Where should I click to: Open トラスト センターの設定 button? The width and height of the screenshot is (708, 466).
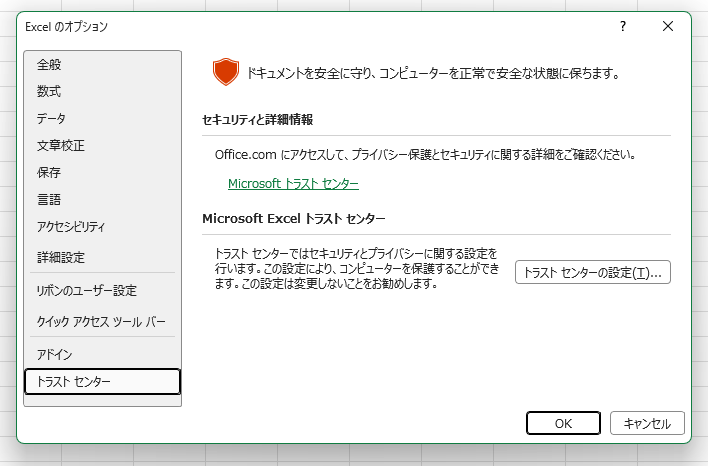(x=592, y=273)
